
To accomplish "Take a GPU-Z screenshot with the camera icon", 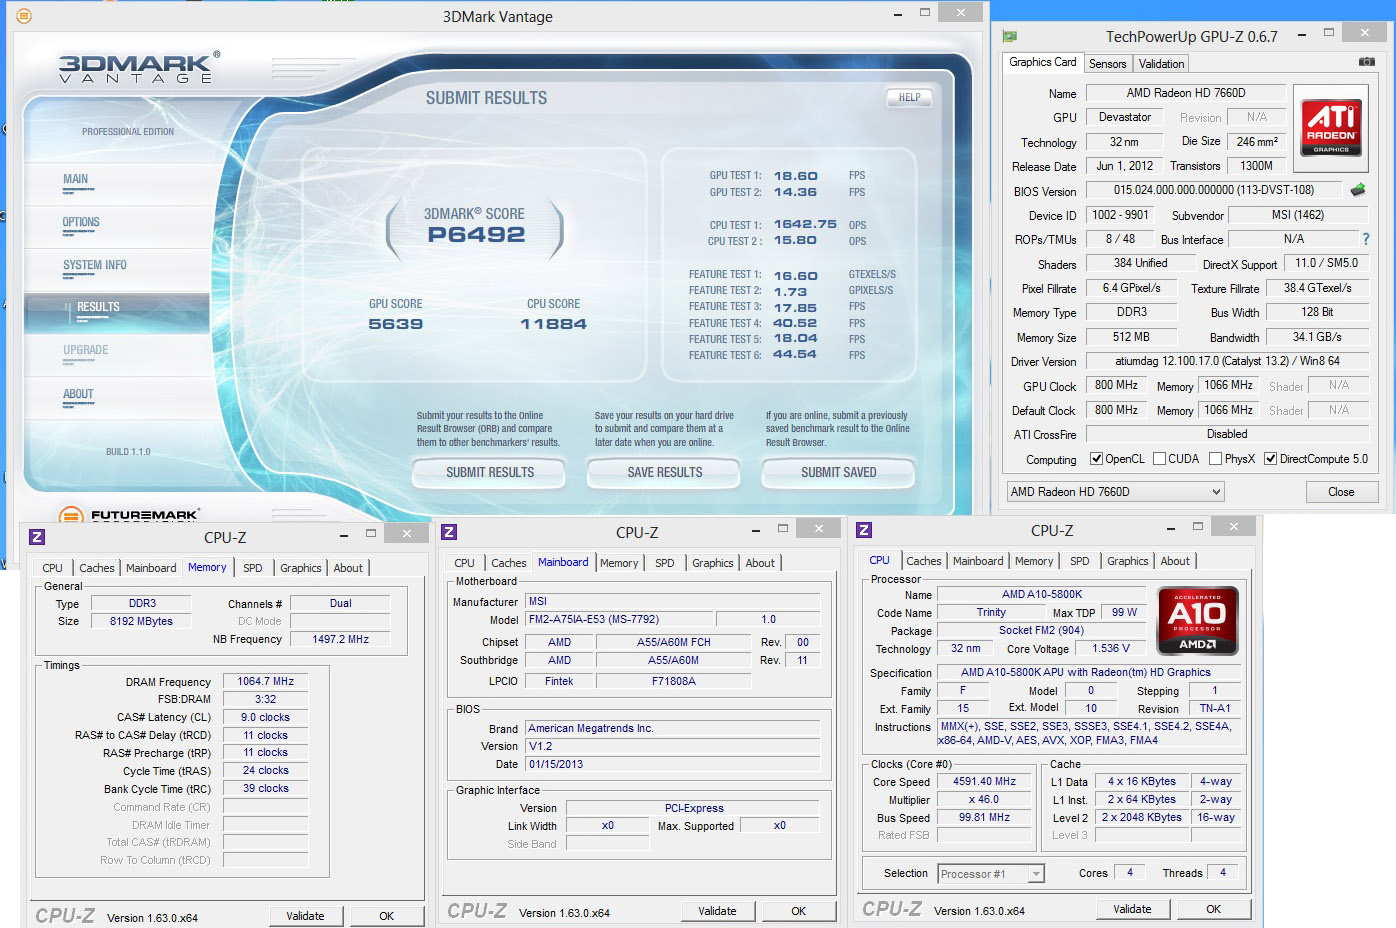I will [x=1366, y=62].
